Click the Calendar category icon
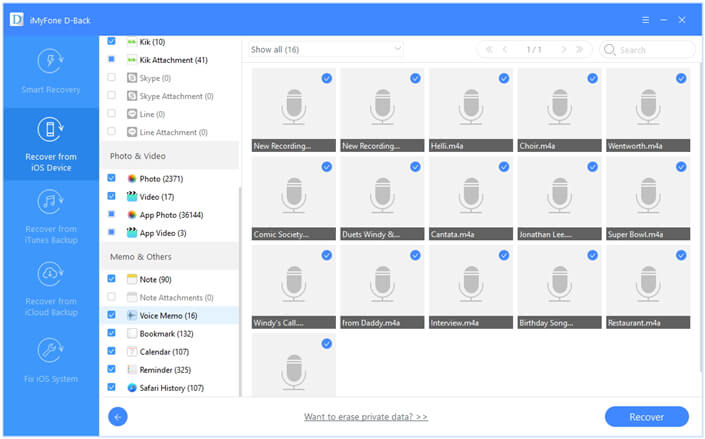Image resolution: width=705 pixels, height=439 pixels. [132, 351]
